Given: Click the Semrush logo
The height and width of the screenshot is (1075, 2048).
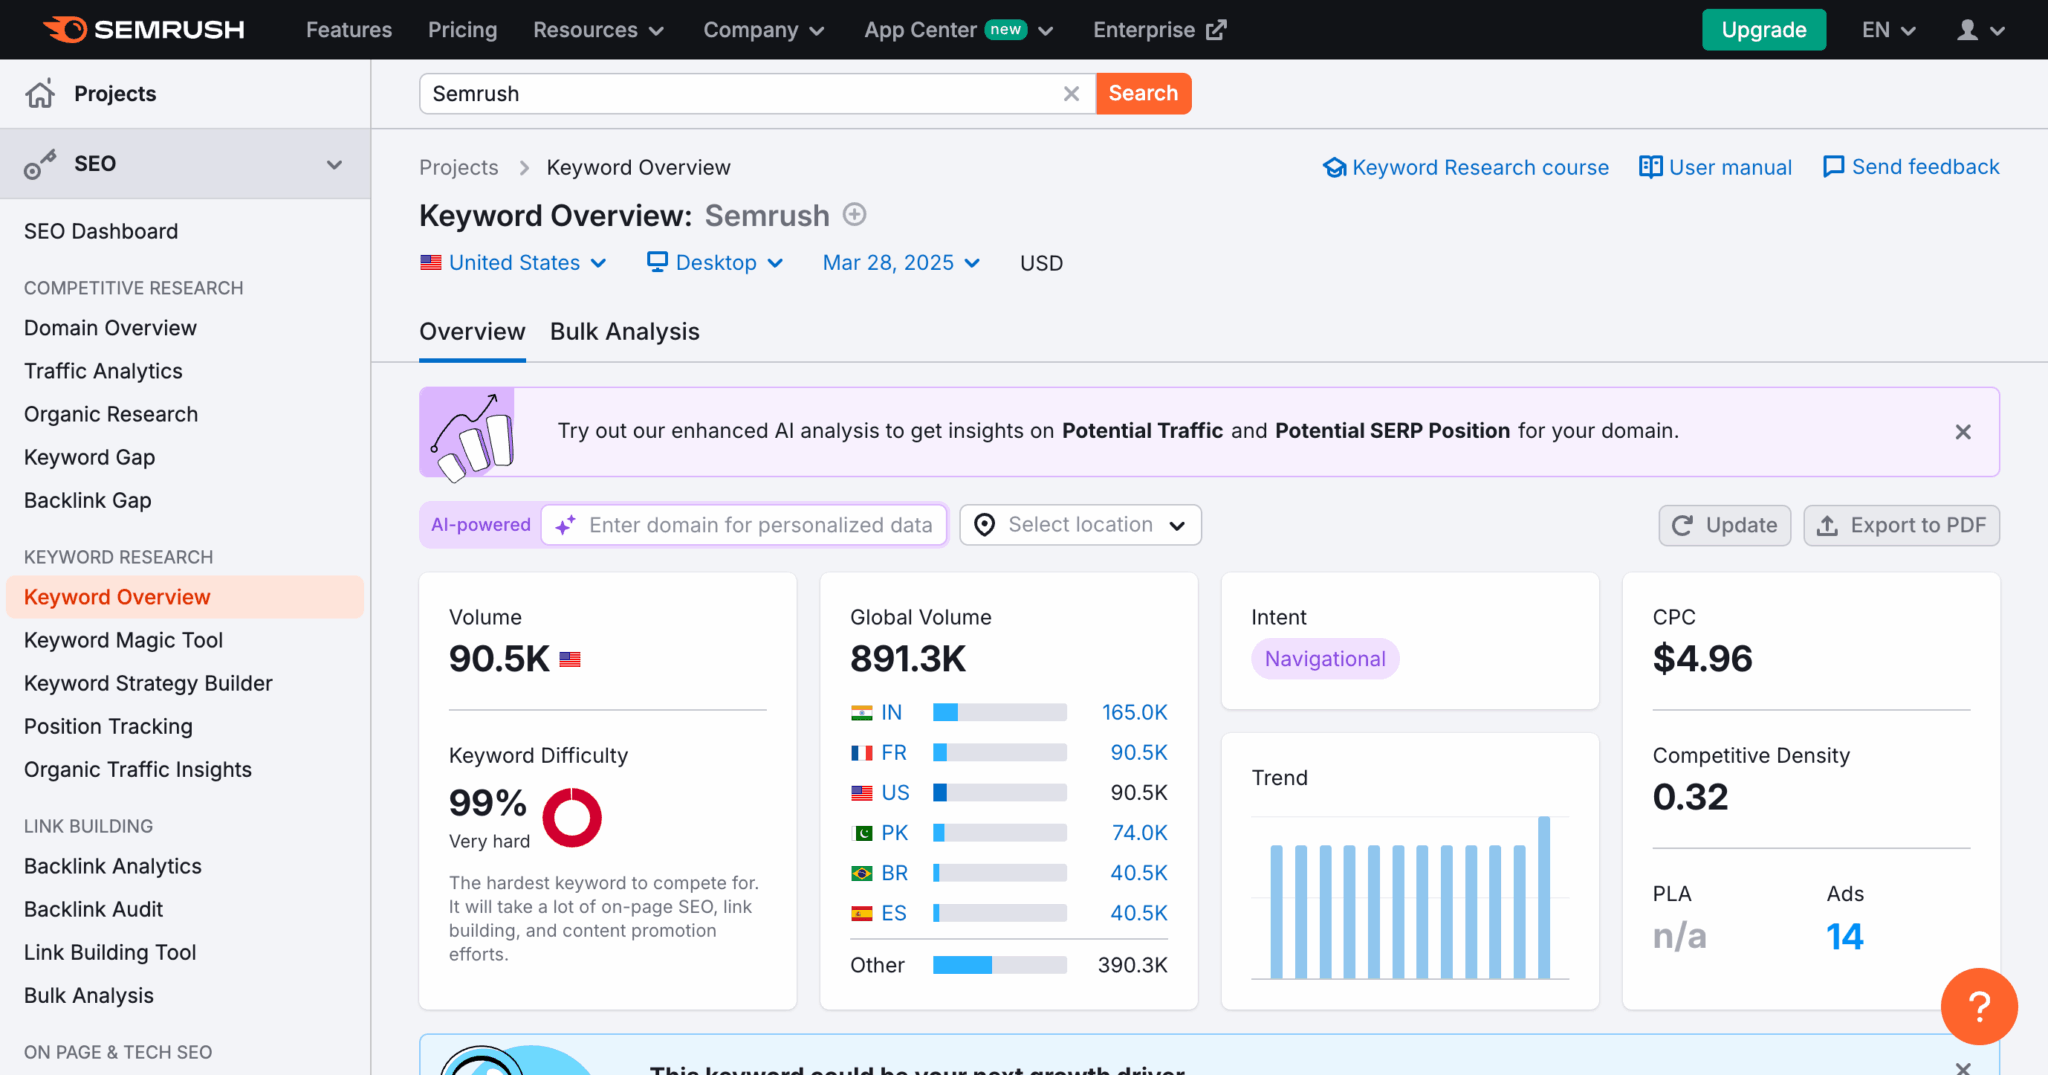Looking at the screenshot, I should [x=144, y=29].
